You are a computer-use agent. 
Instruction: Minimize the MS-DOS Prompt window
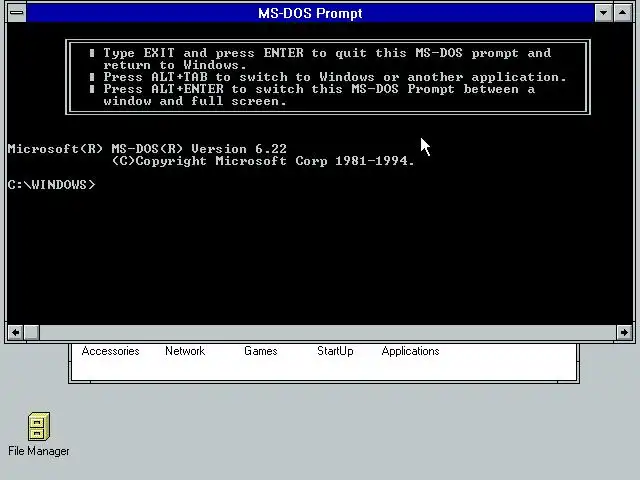click(603, 13)
